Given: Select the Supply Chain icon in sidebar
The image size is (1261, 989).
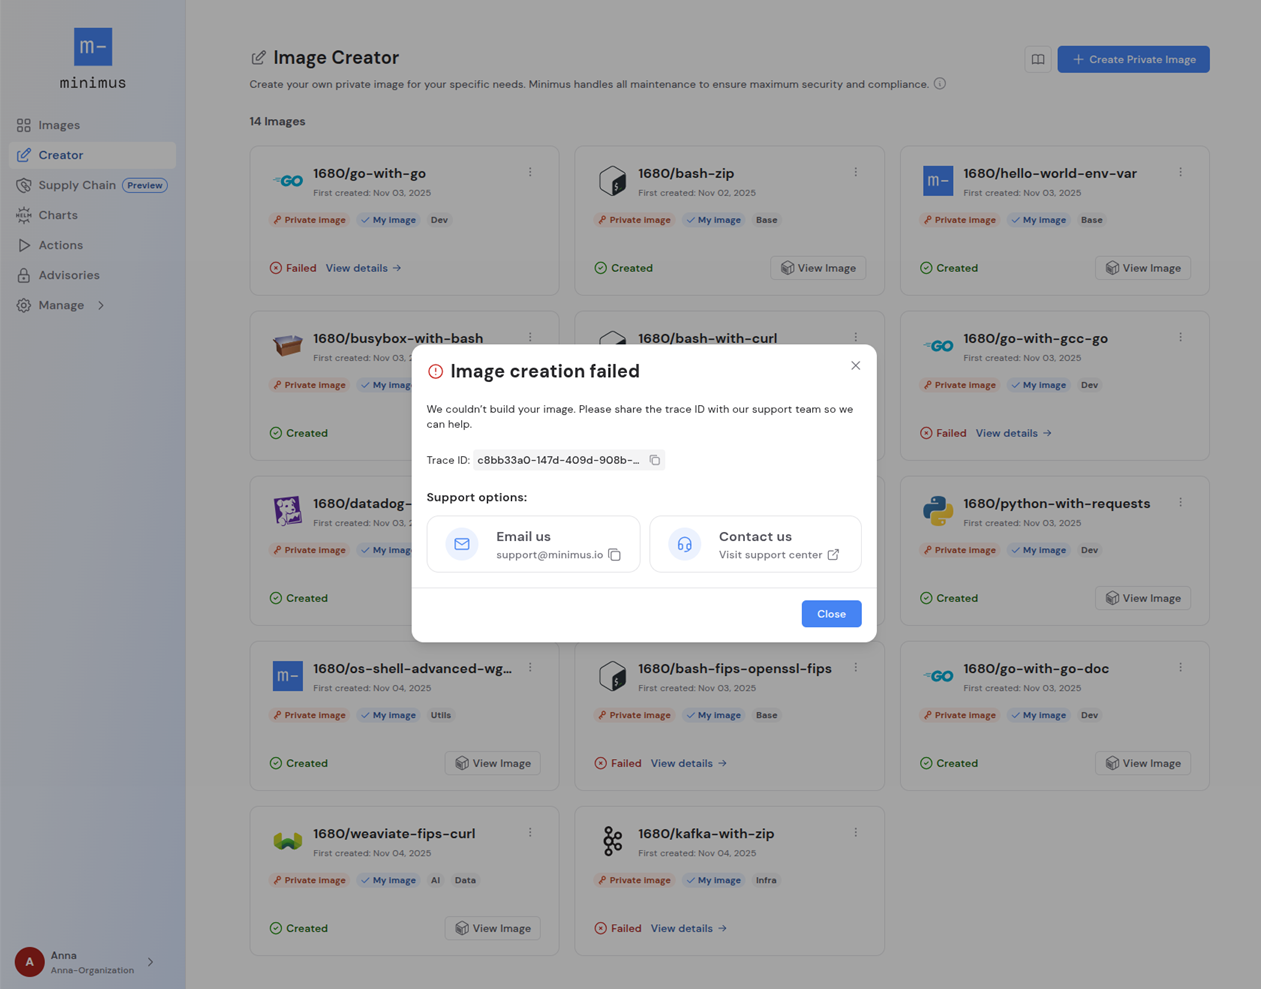Looking at the screenshot, I should point(22,185).
